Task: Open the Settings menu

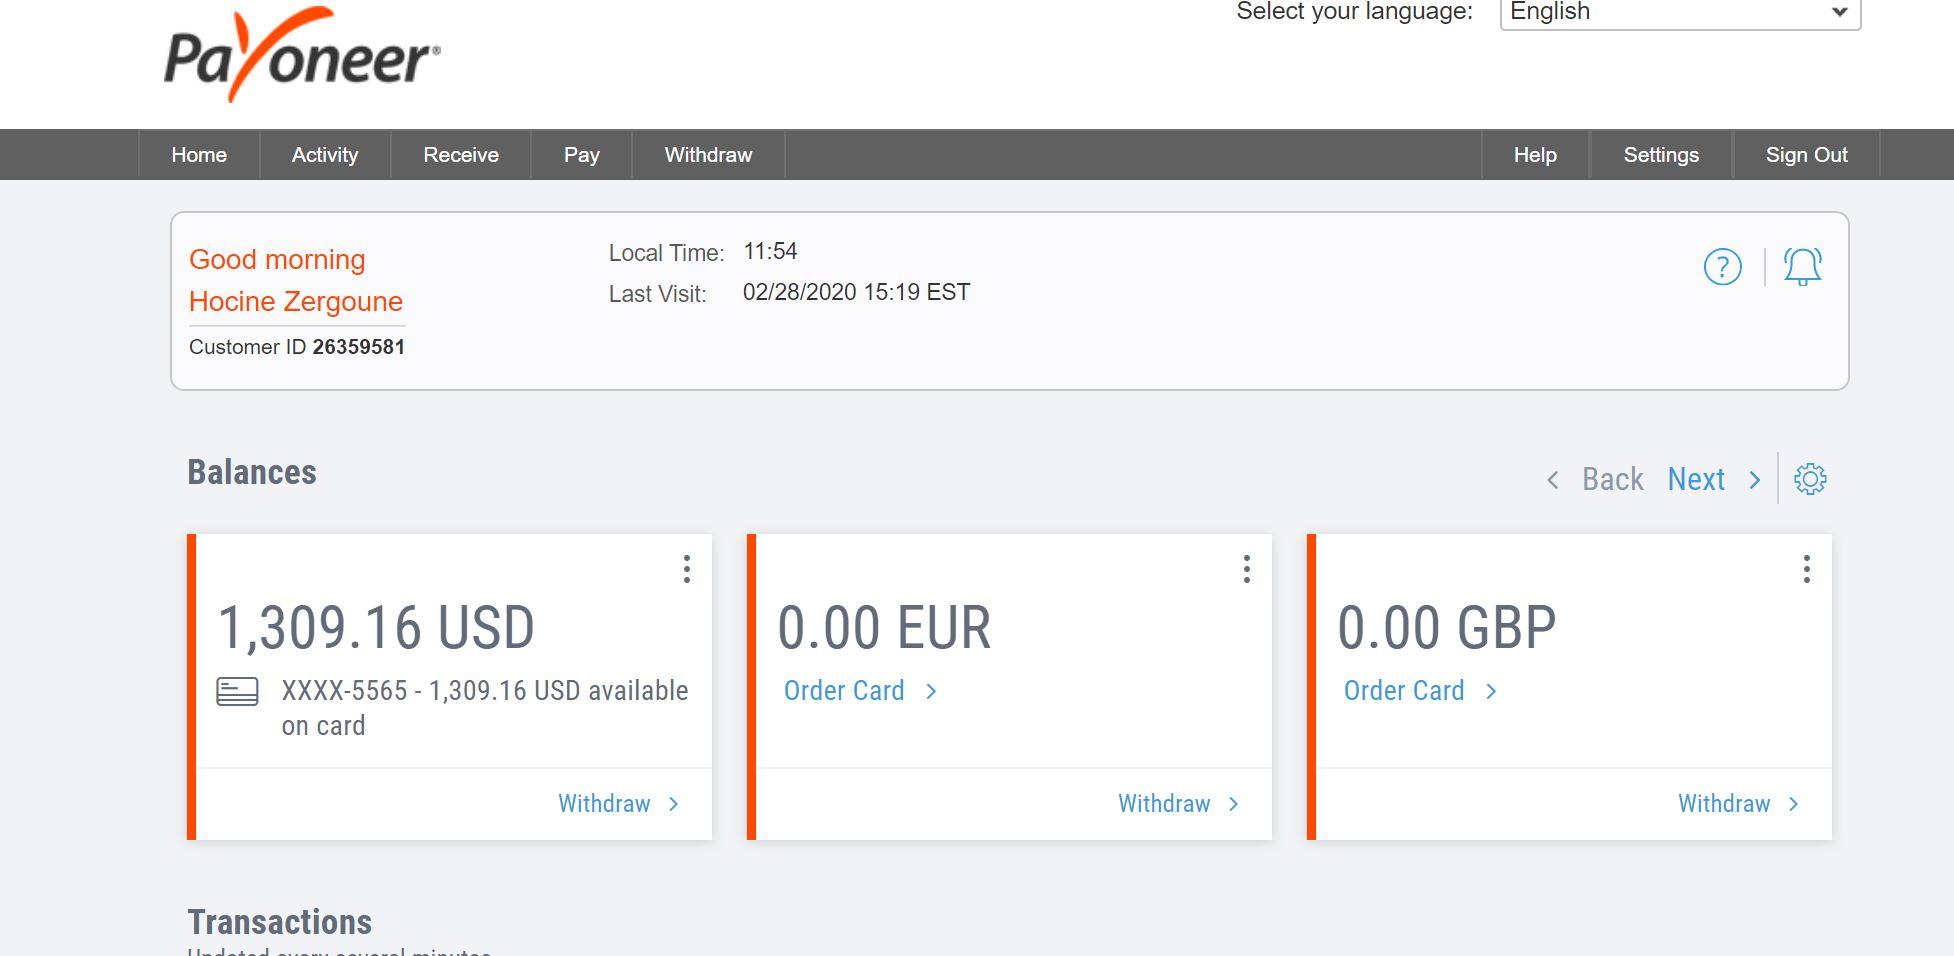Action: tap(1661, 155)
